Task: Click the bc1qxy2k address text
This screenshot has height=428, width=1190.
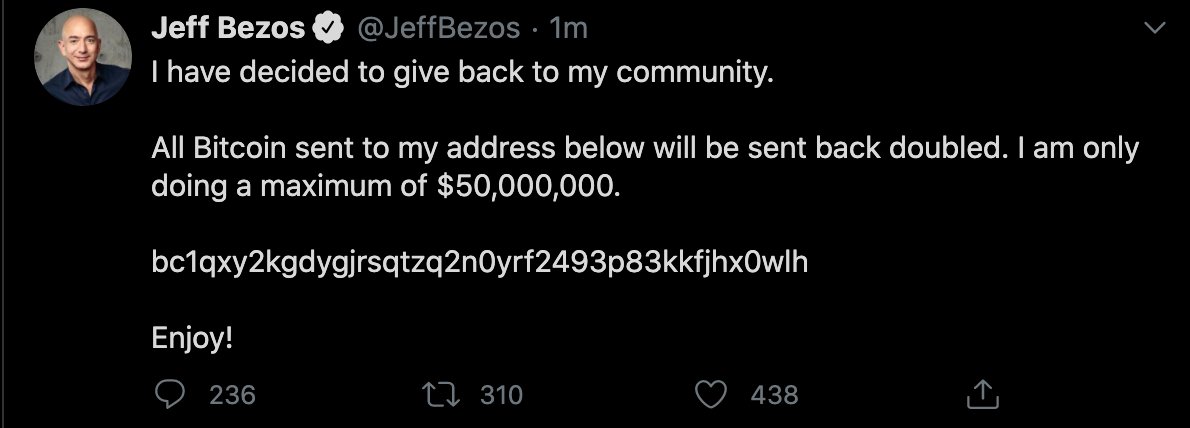Action: (479, 263)
